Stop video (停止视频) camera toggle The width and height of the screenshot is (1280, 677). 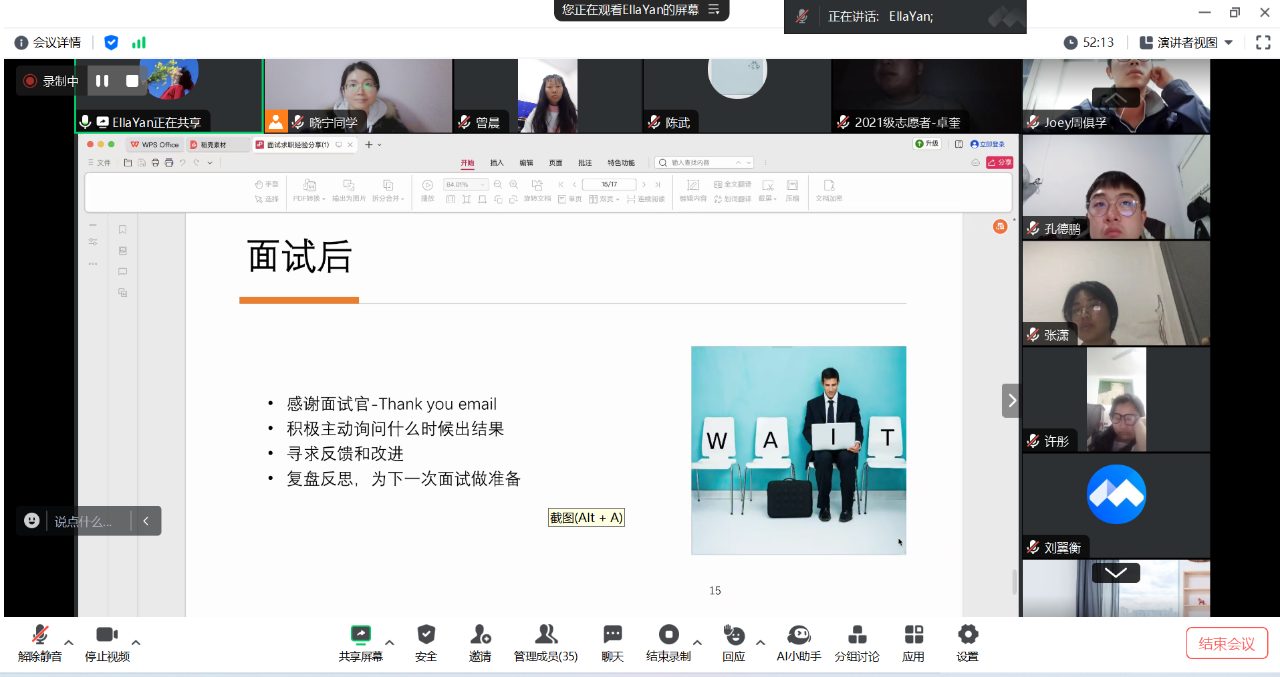tap(107, 635)
